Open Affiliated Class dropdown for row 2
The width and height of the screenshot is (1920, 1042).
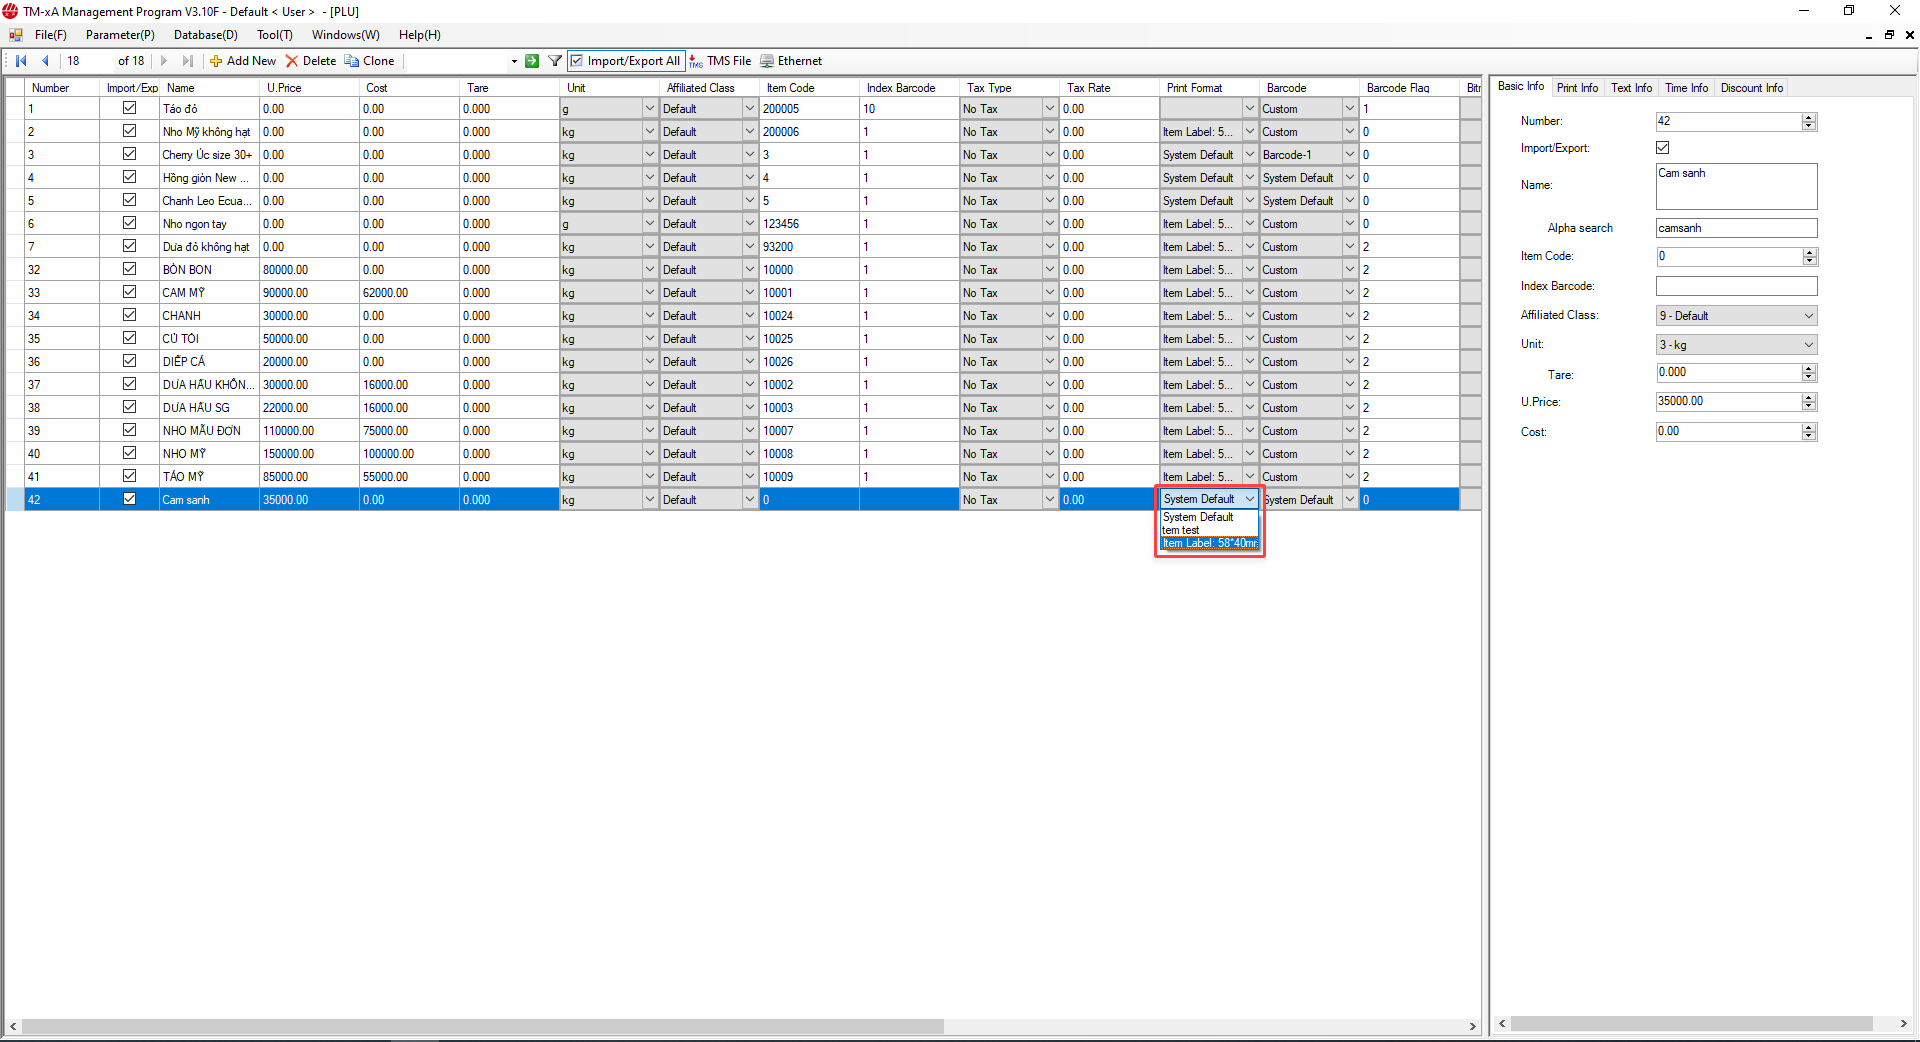point(749,131)
